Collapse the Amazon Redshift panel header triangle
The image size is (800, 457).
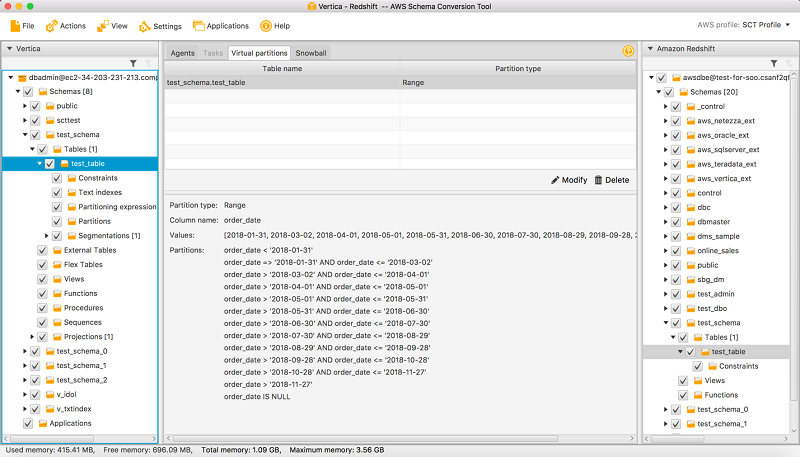click(650, 48)
